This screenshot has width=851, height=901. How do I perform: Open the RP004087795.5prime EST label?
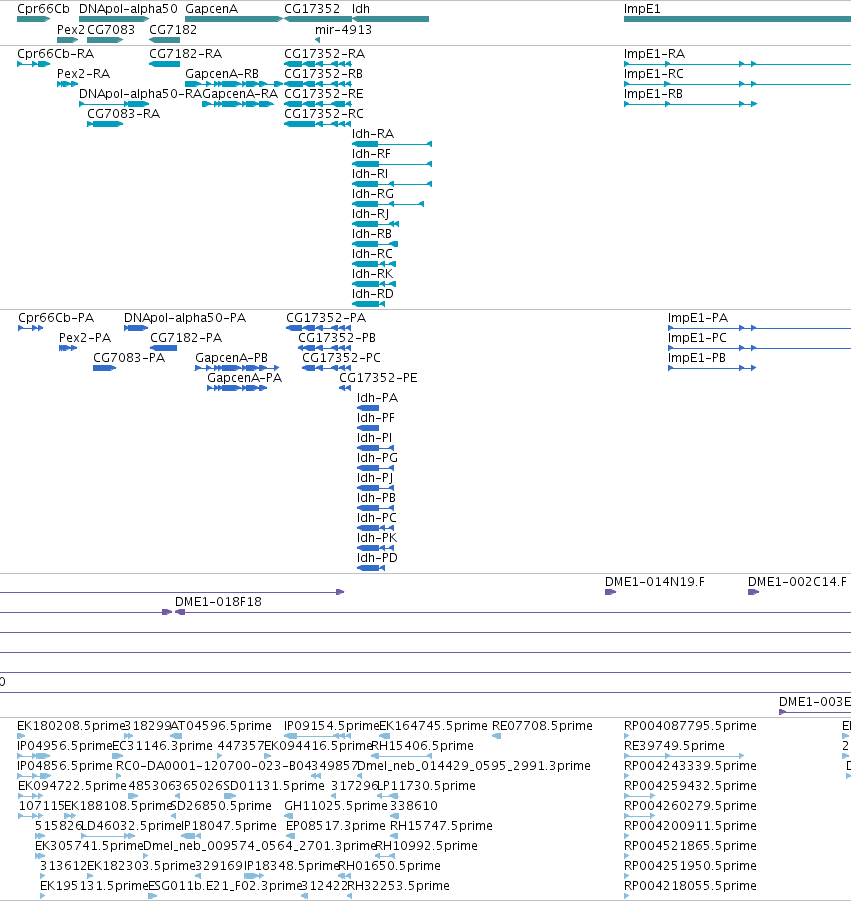pyautogui.click(x=690, y=726)
